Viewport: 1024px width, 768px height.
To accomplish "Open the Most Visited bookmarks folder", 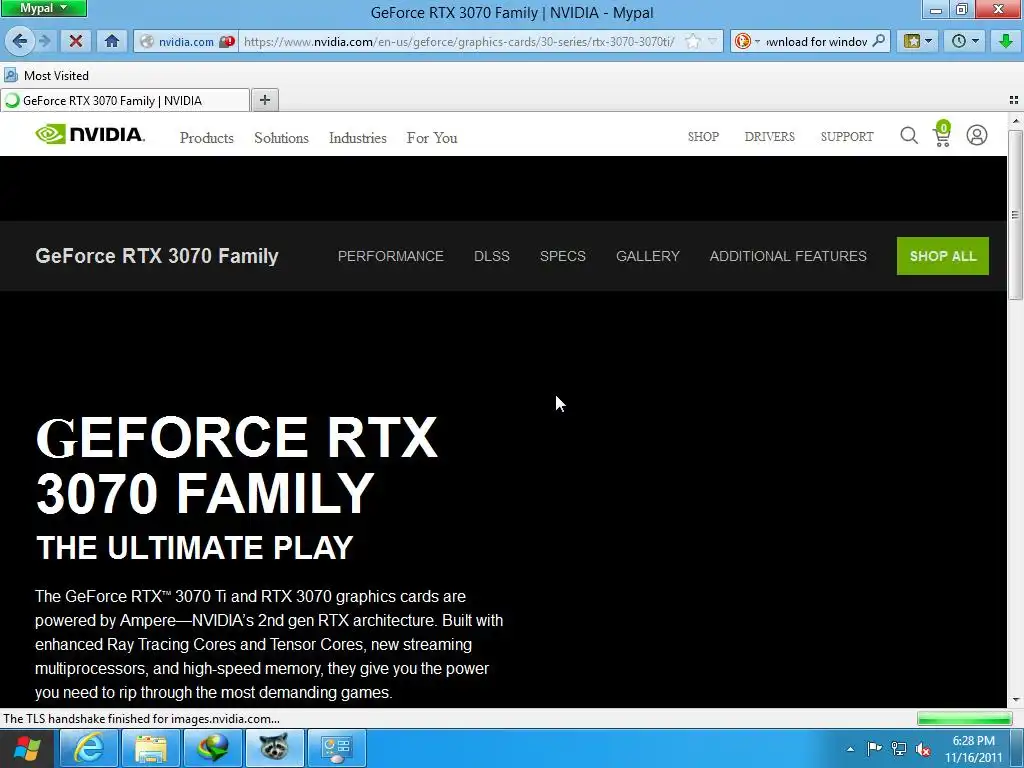I will tap(46, 76).
